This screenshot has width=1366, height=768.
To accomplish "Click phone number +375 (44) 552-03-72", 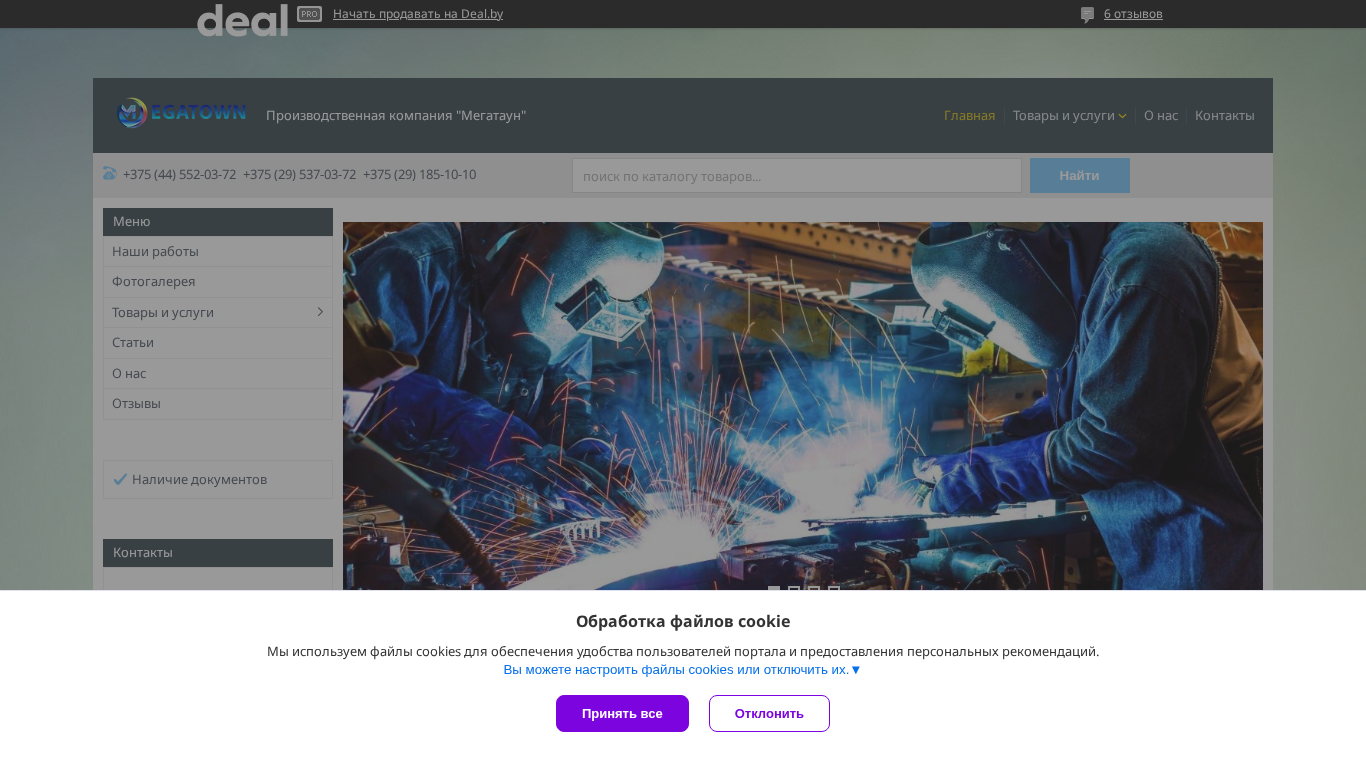I will click(179, 174).
